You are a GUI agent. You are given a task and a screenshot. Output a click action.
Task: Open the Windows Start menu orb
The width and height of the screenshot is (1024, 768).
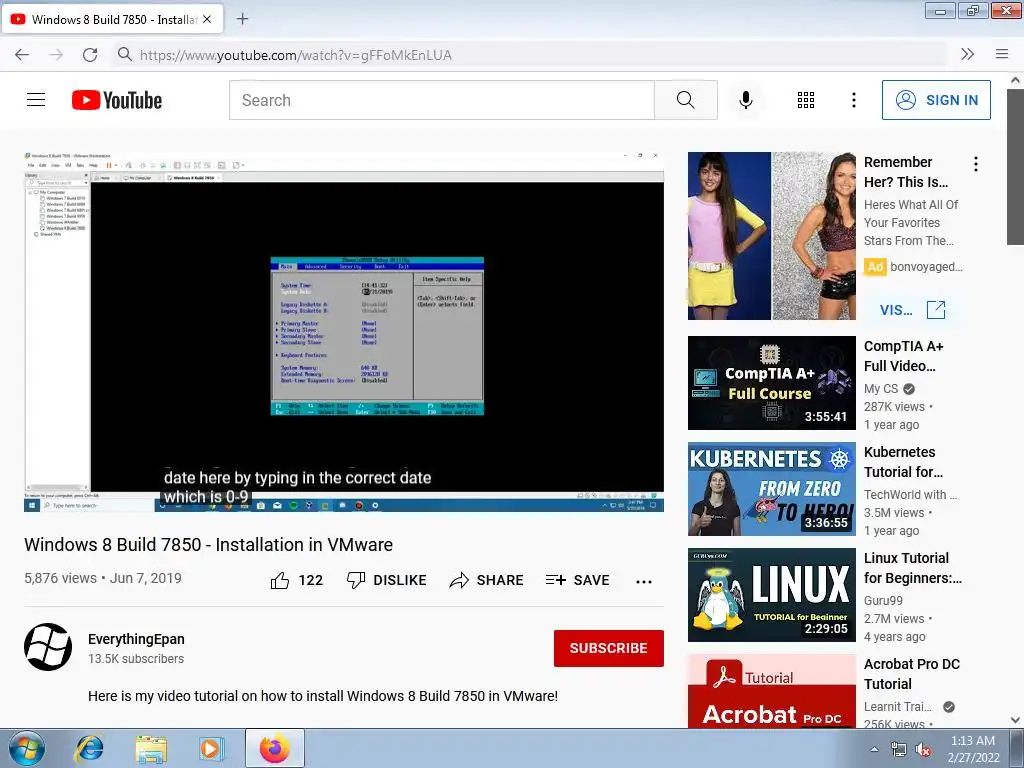(x=27, y=748)
